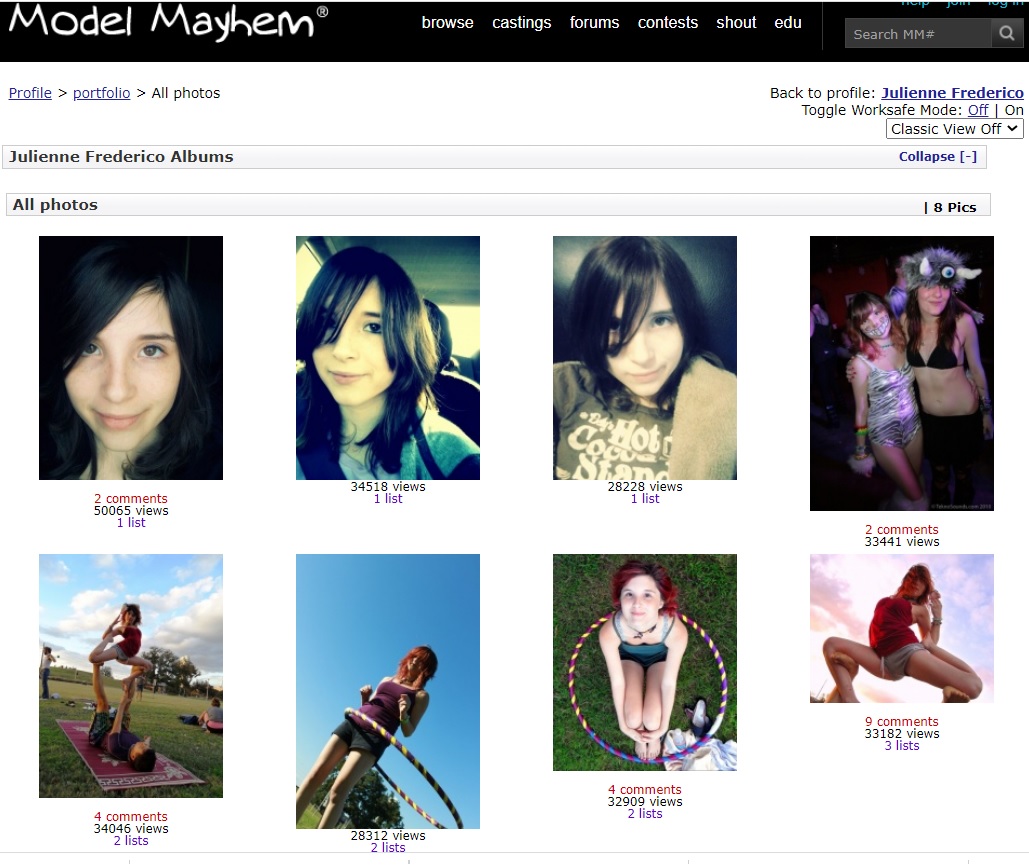Go to portfolio breadcrumb link
The image size is (1029, 867).
[x=102, y=93]
